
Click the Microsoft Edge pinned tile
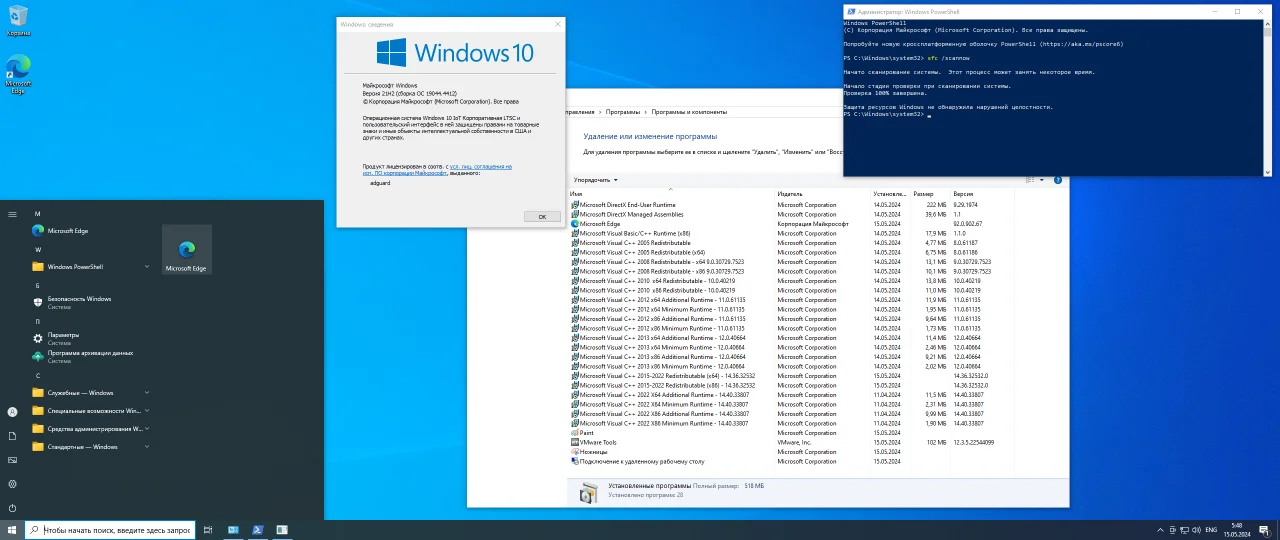coord(186,250)
